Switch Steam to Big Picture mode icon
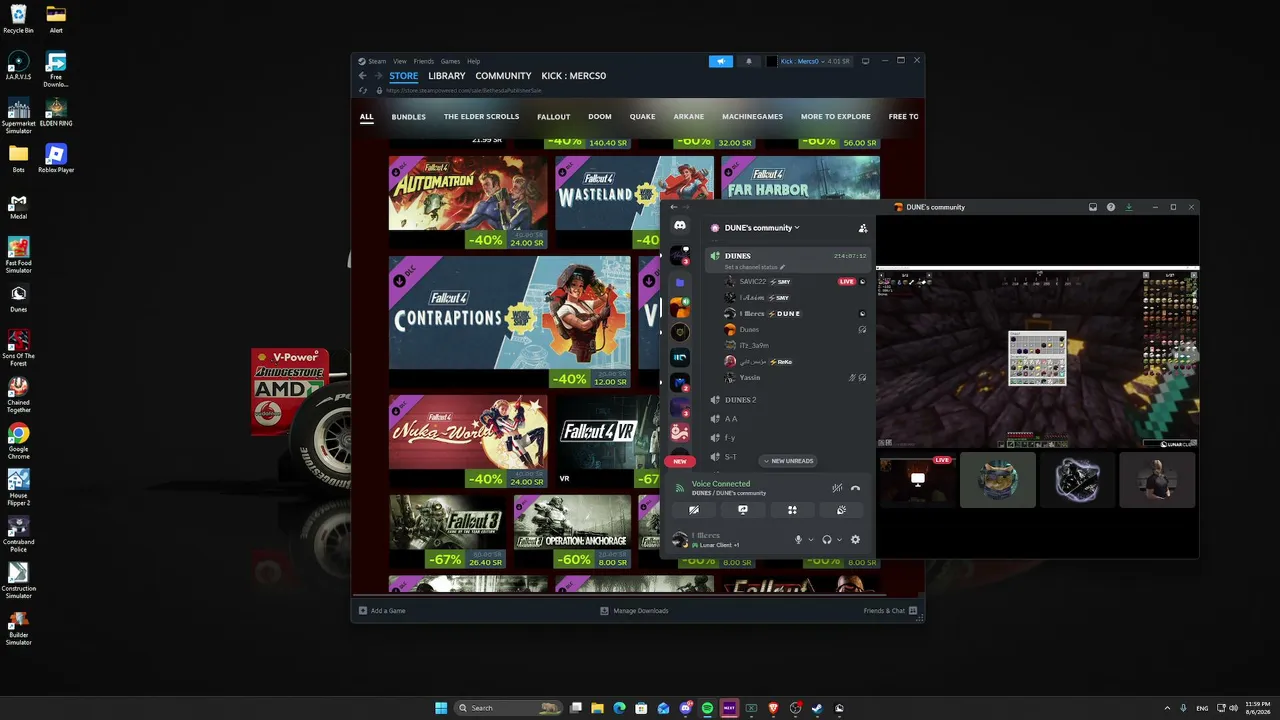1280x720 pixels. pyautogui.click(x=866, y=61)
